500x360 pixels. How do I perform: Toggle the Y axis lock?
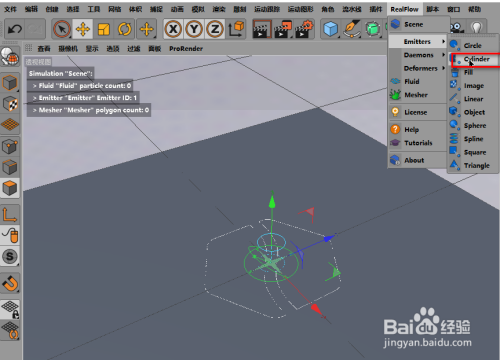click(x=194, y=29)
